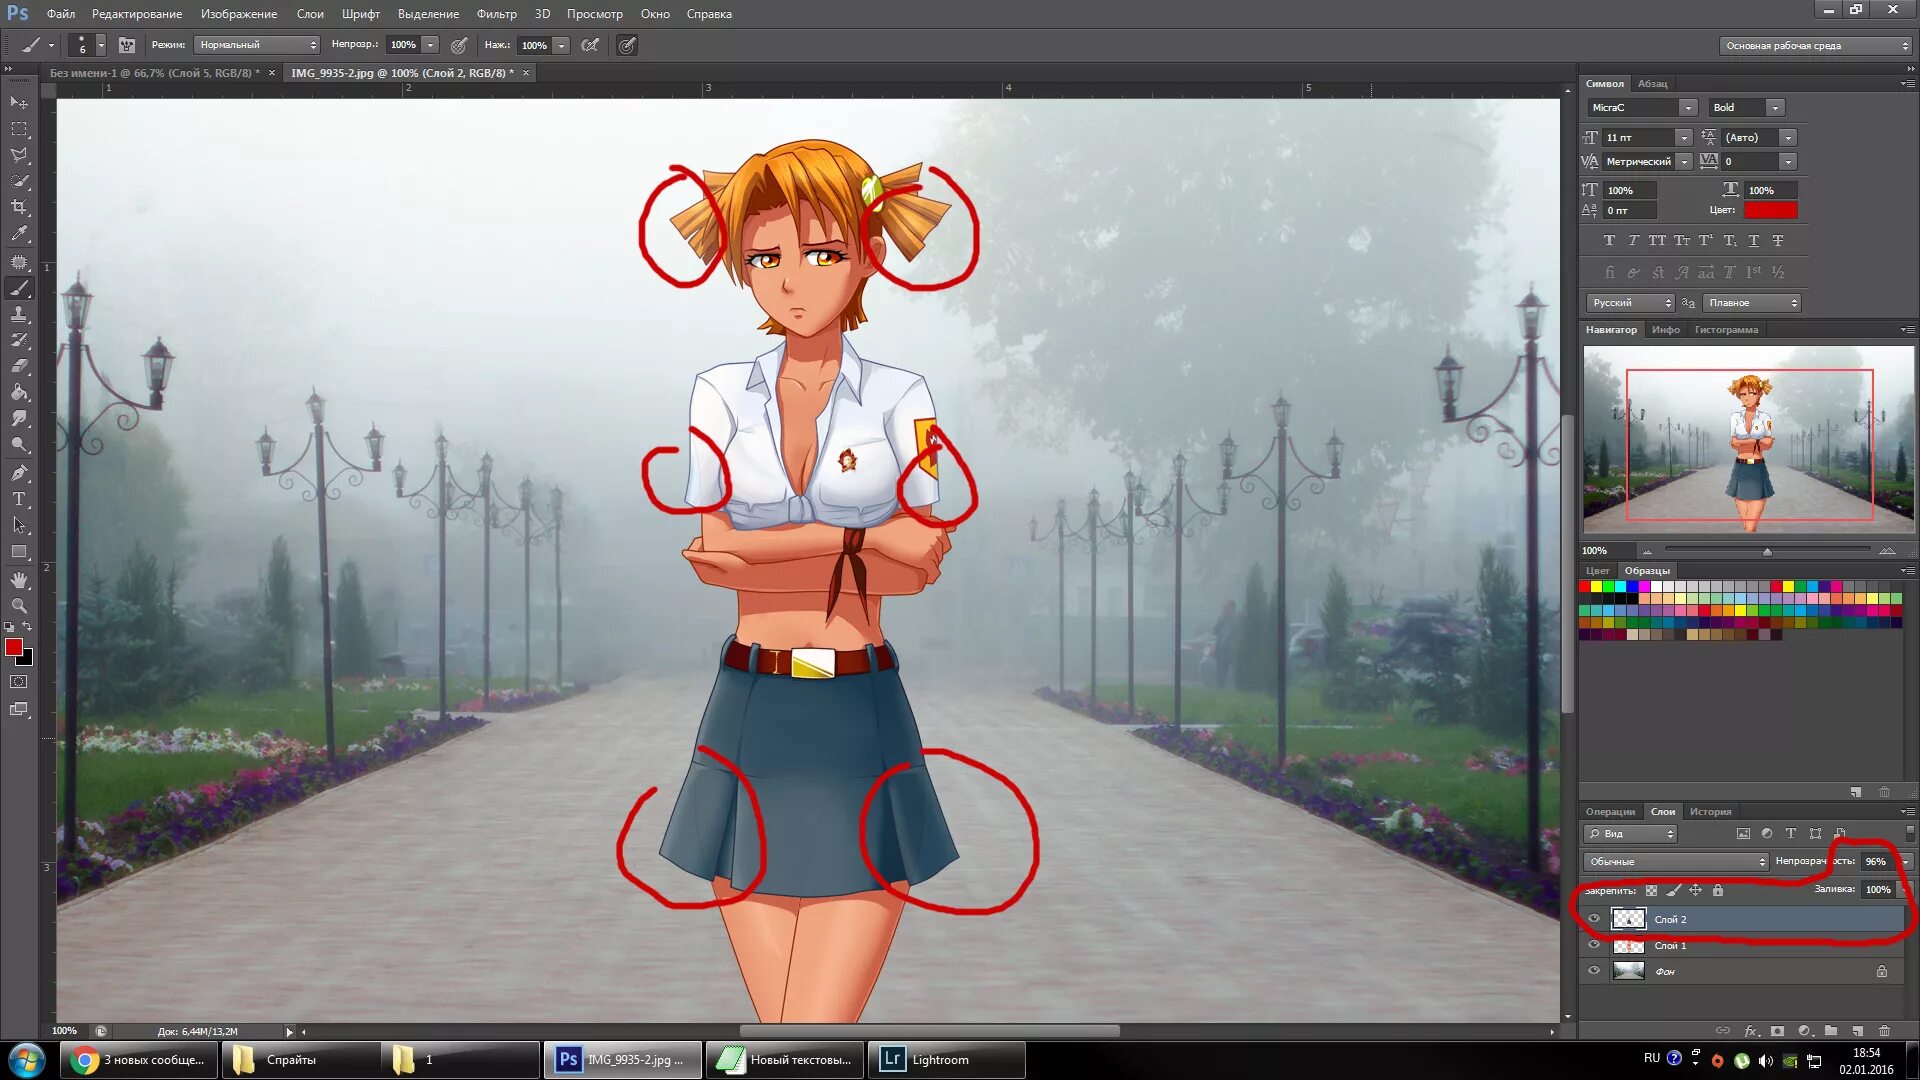
Task: Toggle lock all padlock icon
Action: pos(1718,890)
